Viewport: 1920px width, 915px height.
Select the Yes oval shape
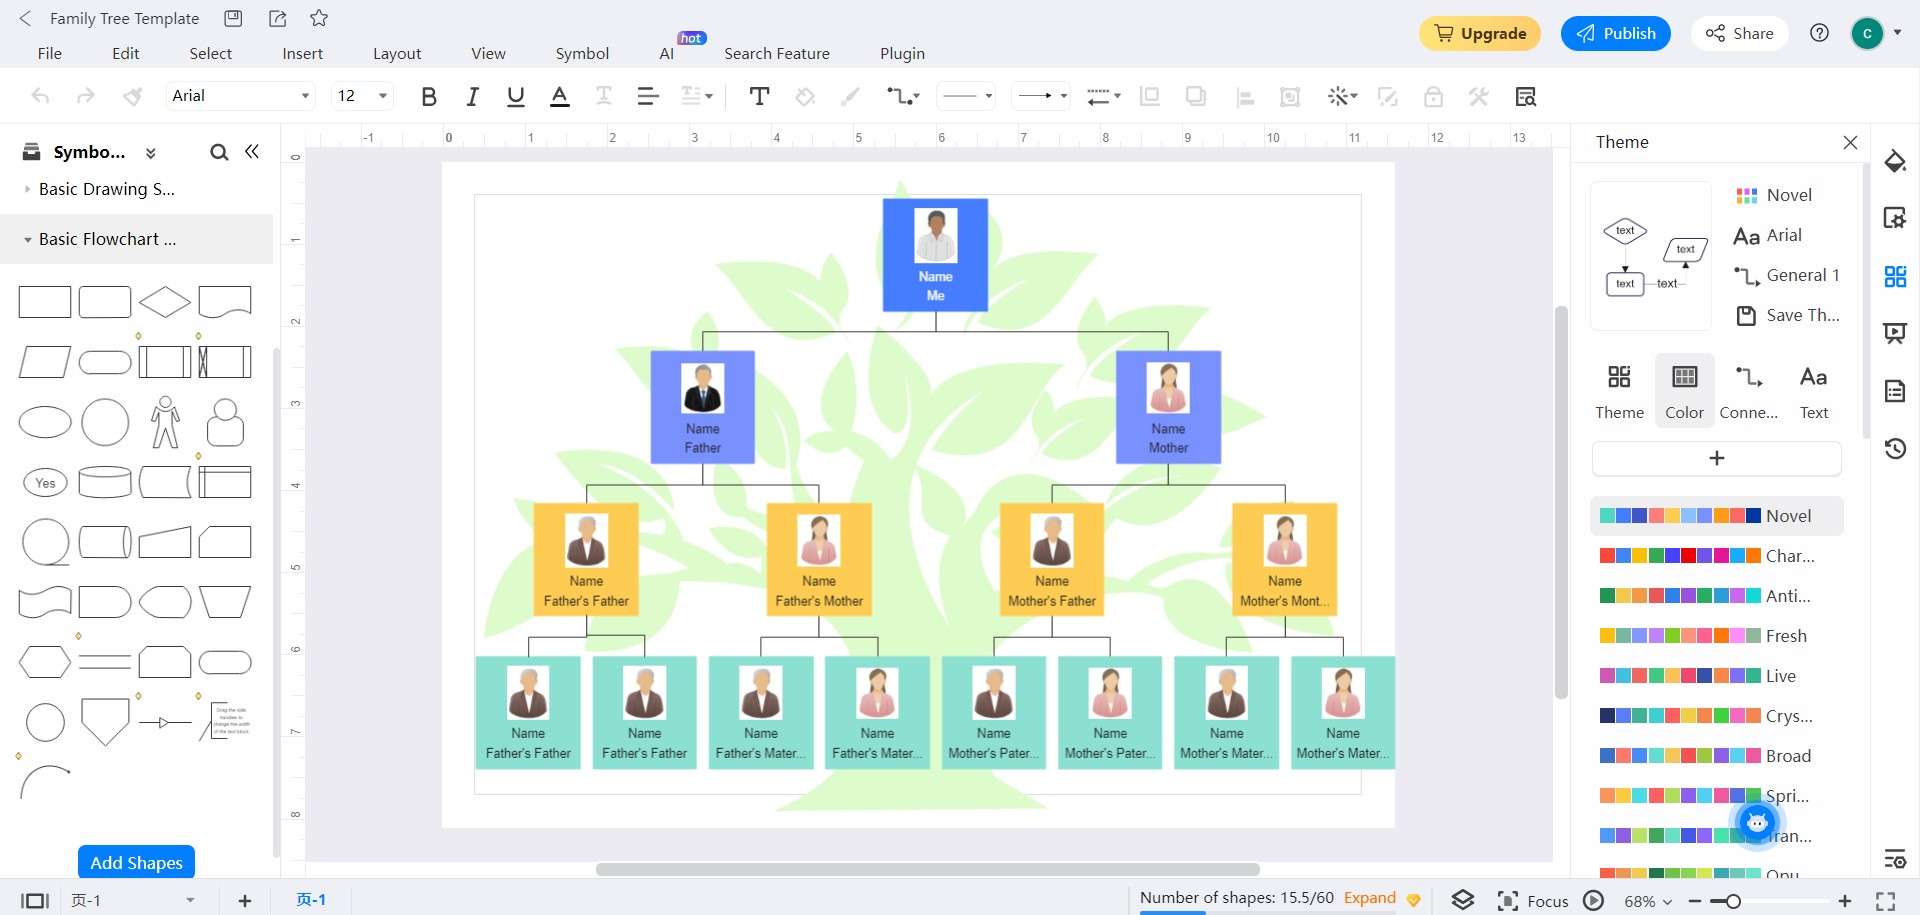coord(45,483)
